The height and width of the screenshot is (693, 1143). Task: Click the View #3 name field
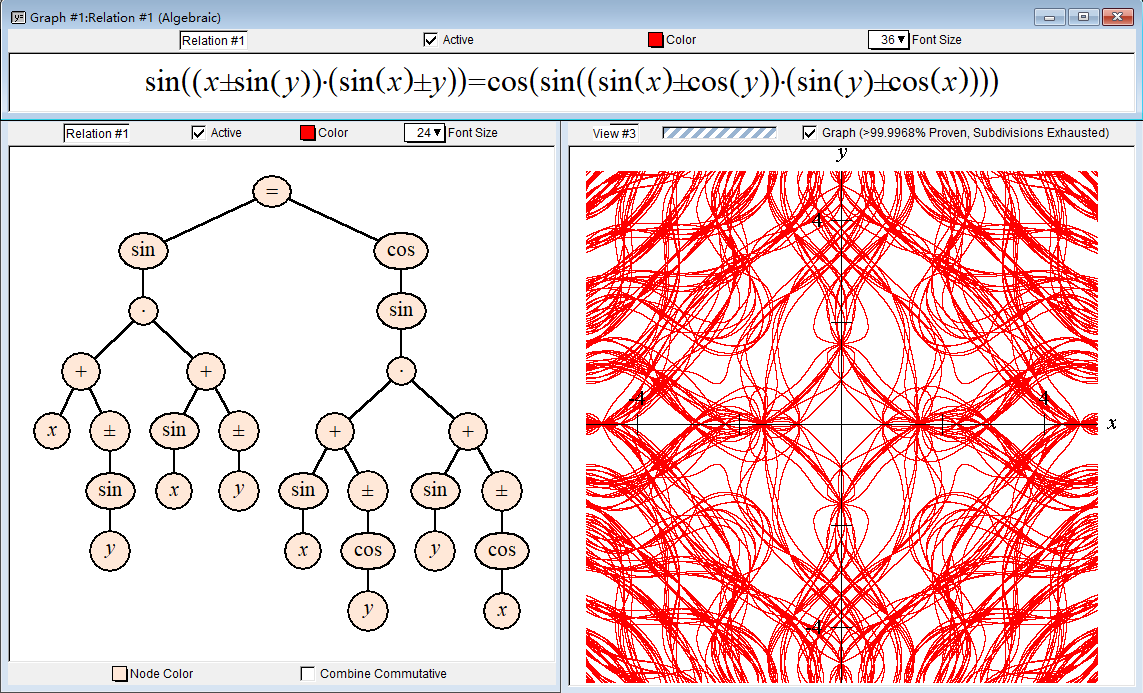click(614, 133)
